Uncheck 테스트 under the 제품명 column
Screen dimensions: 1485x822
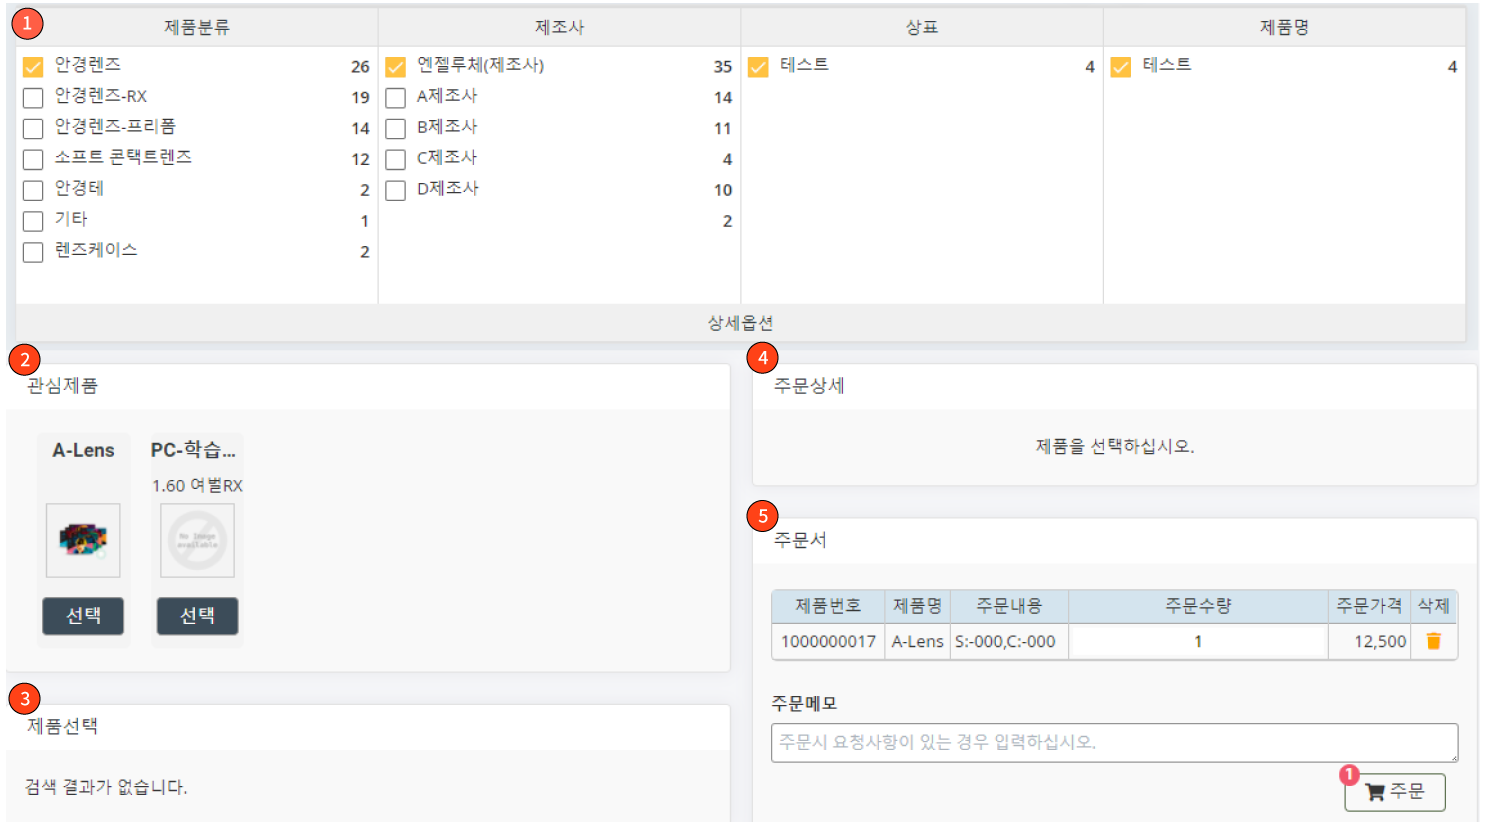(1120, 64)
